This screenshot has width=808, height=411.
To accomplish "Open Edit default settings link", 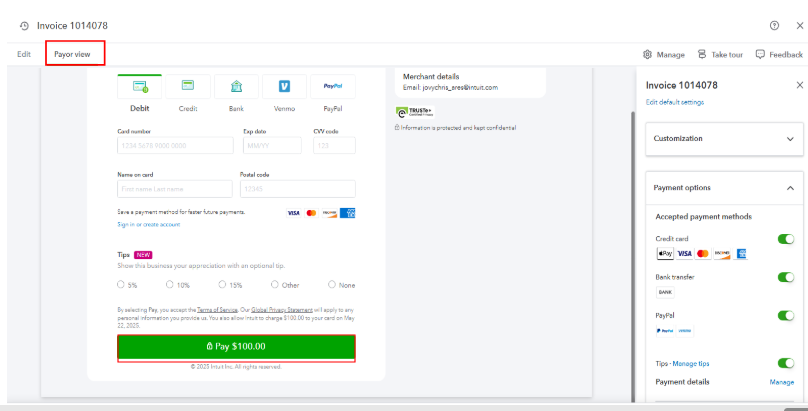I will point(675,102).
